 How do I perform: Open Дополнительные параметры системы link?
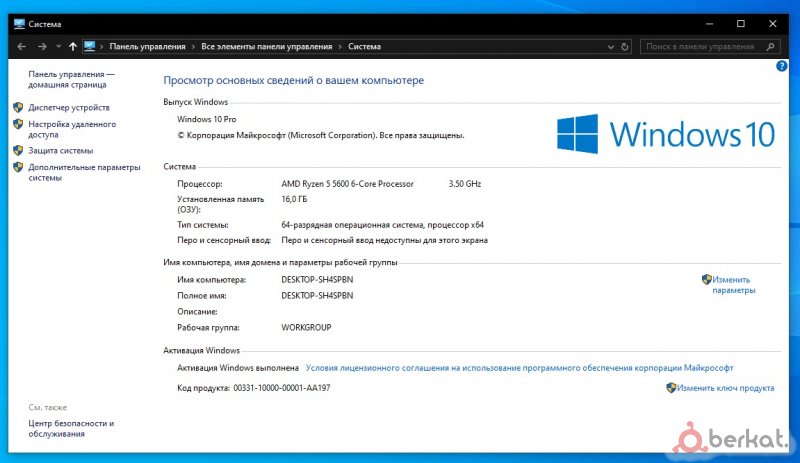pos(84,172)
